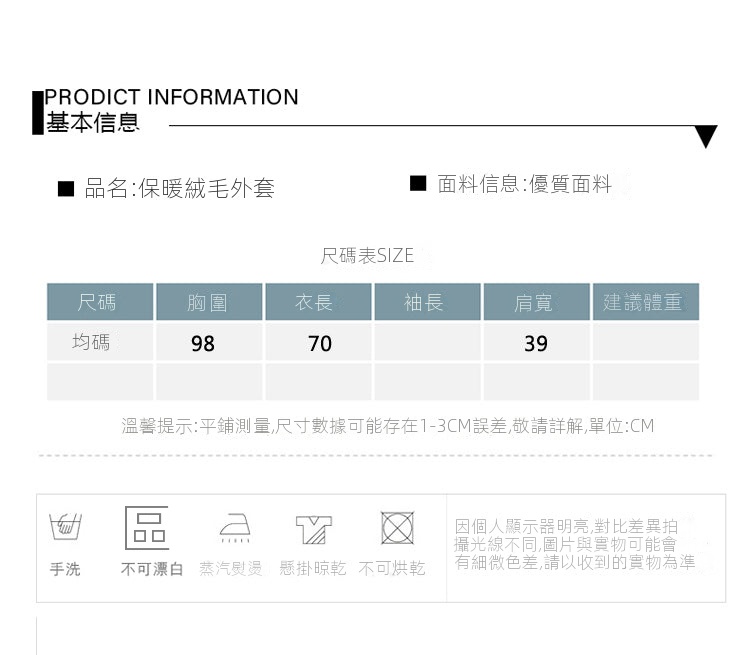The image size is (750, 655).
Task: Click the 不可烘乾 label
Action: click(392, 568)
